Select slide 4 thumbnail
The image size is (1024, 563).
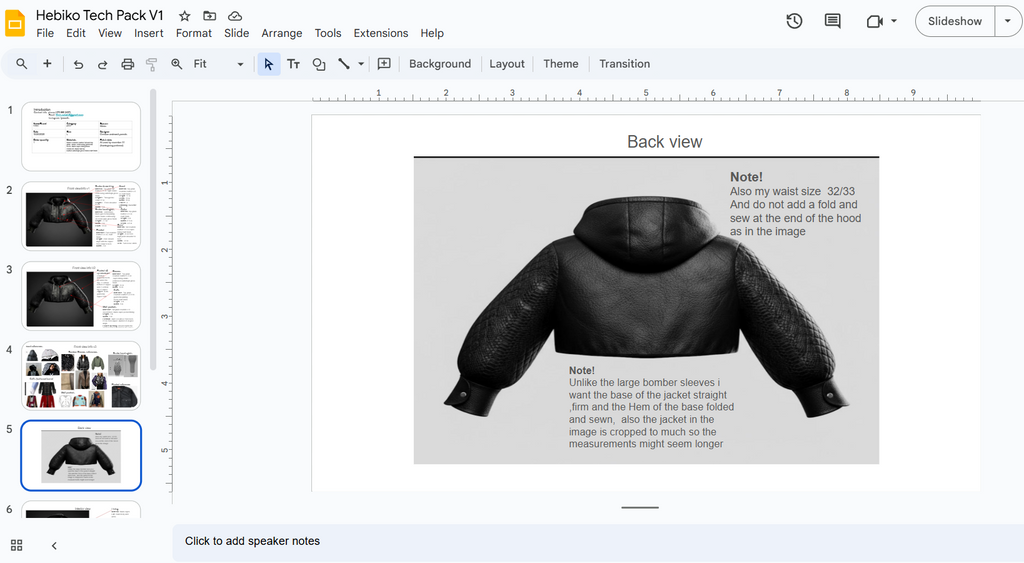coord(81,376)
